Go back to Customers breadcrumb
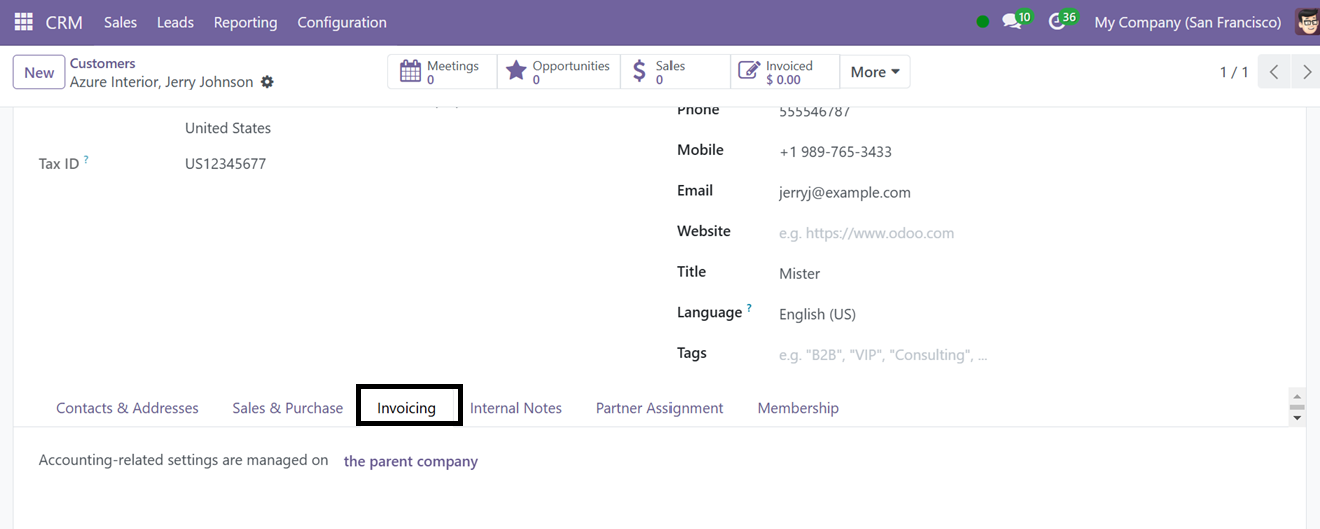The image size is (1320, 529). (x=102, y=63)
